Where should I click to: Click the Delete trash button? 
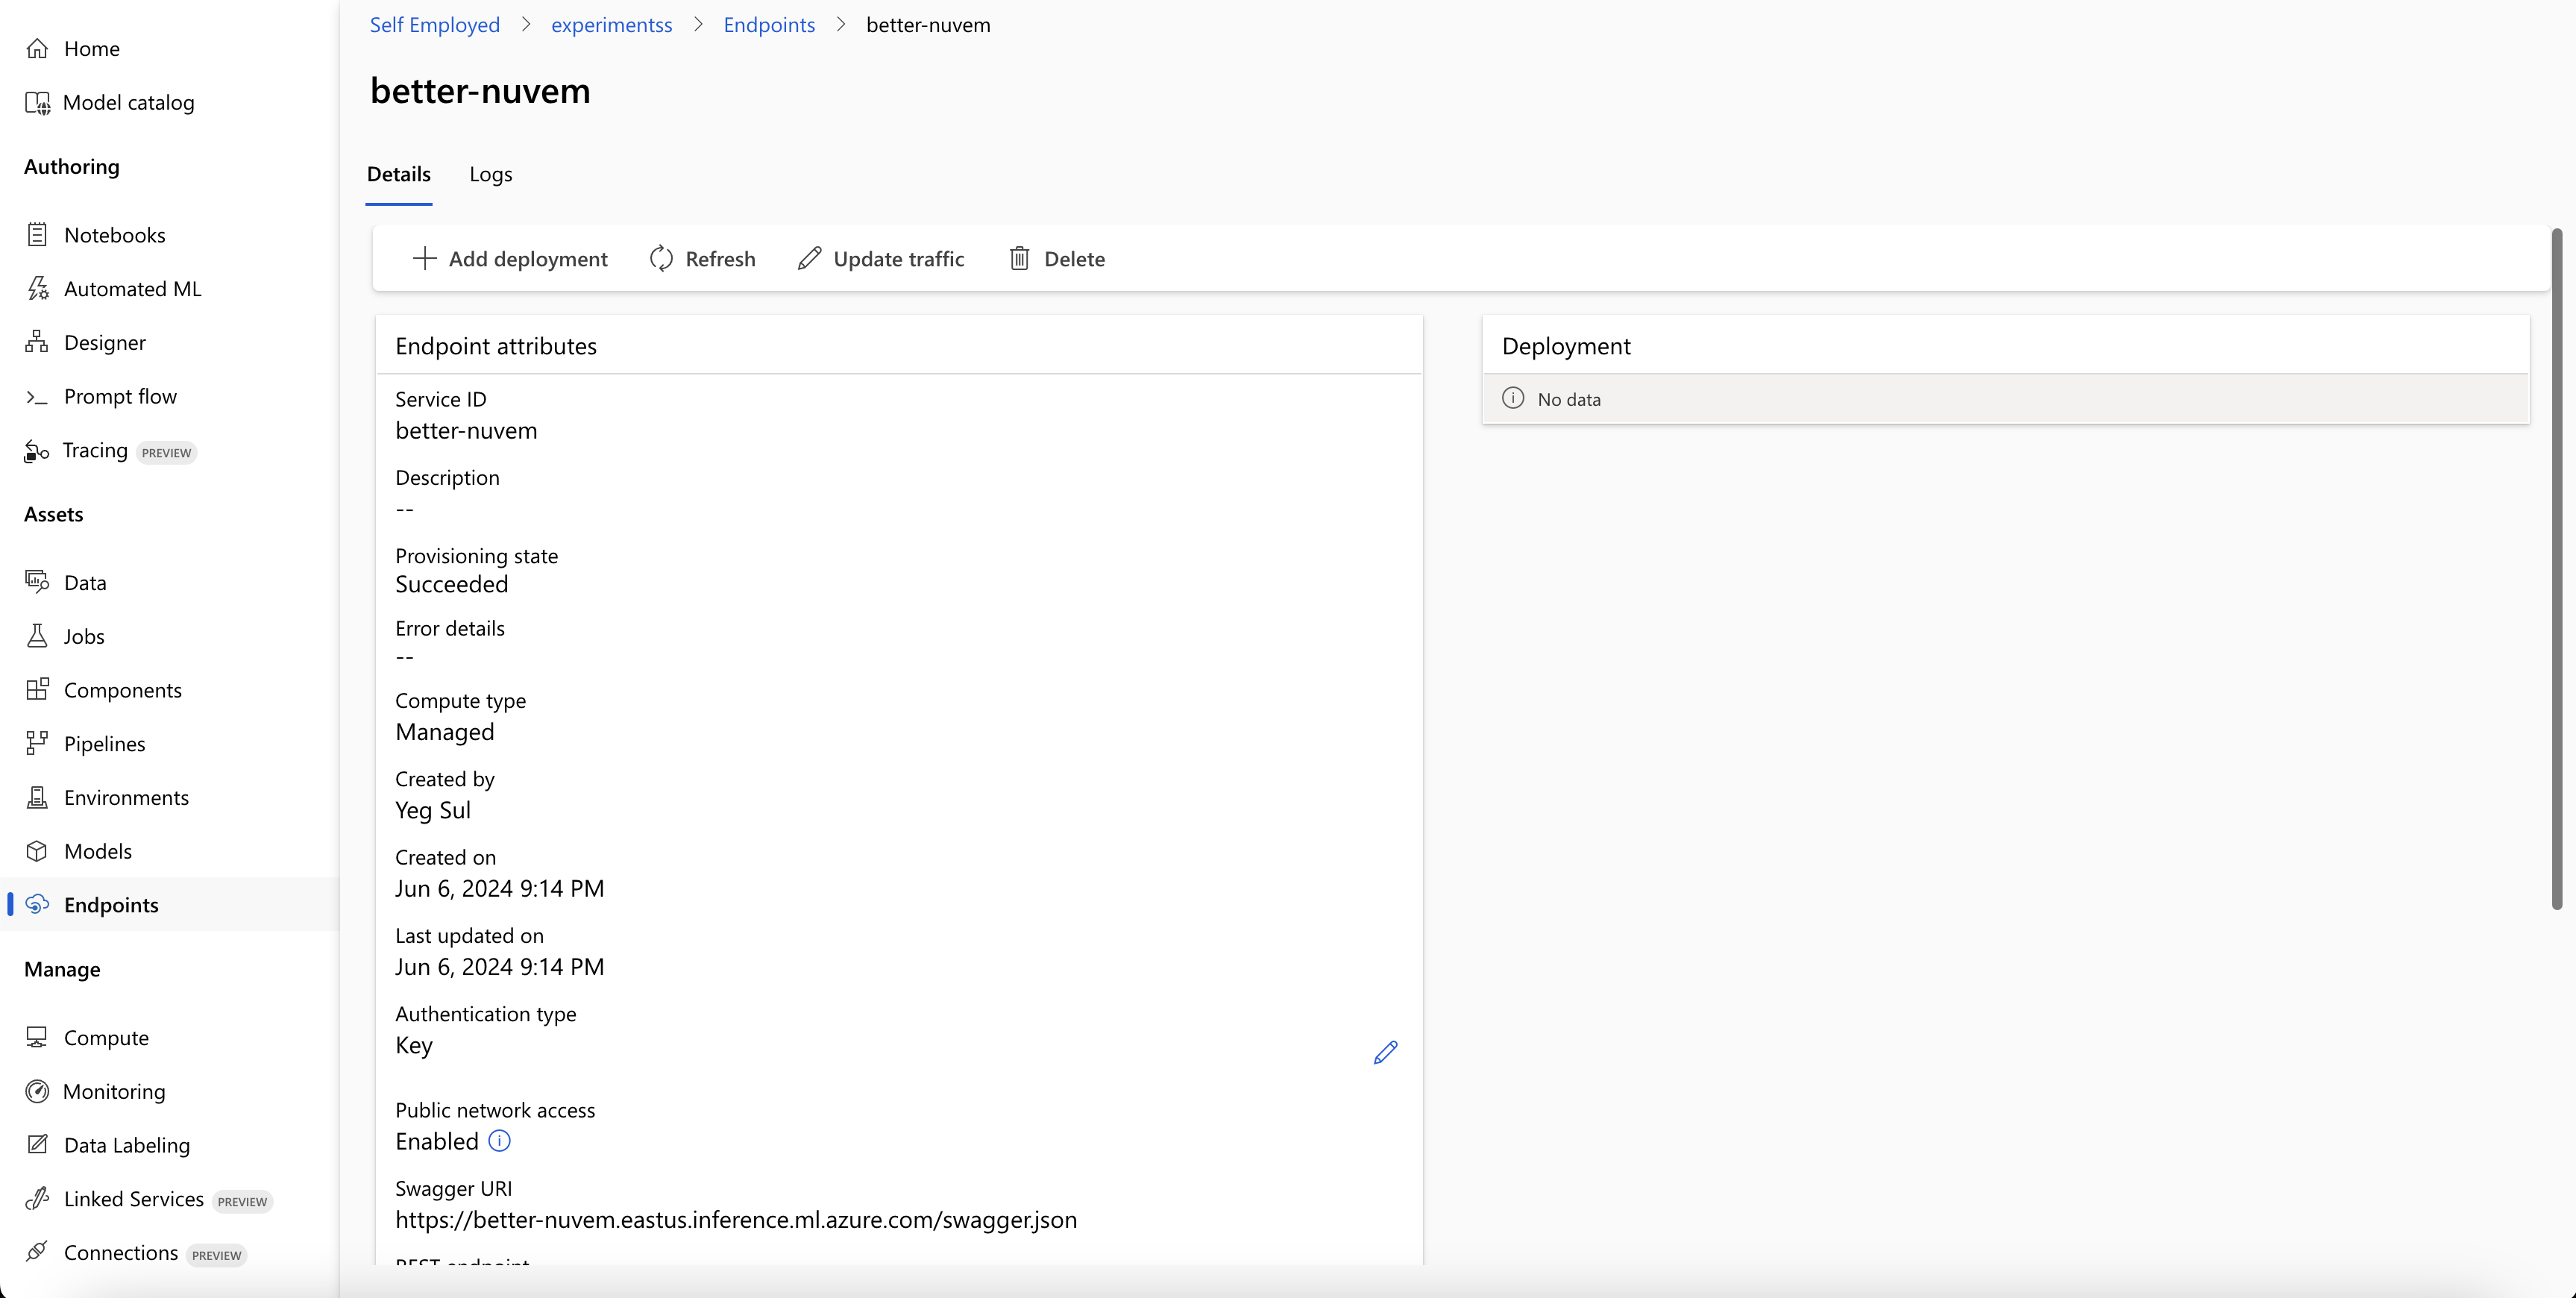[x=1057, y=259]
